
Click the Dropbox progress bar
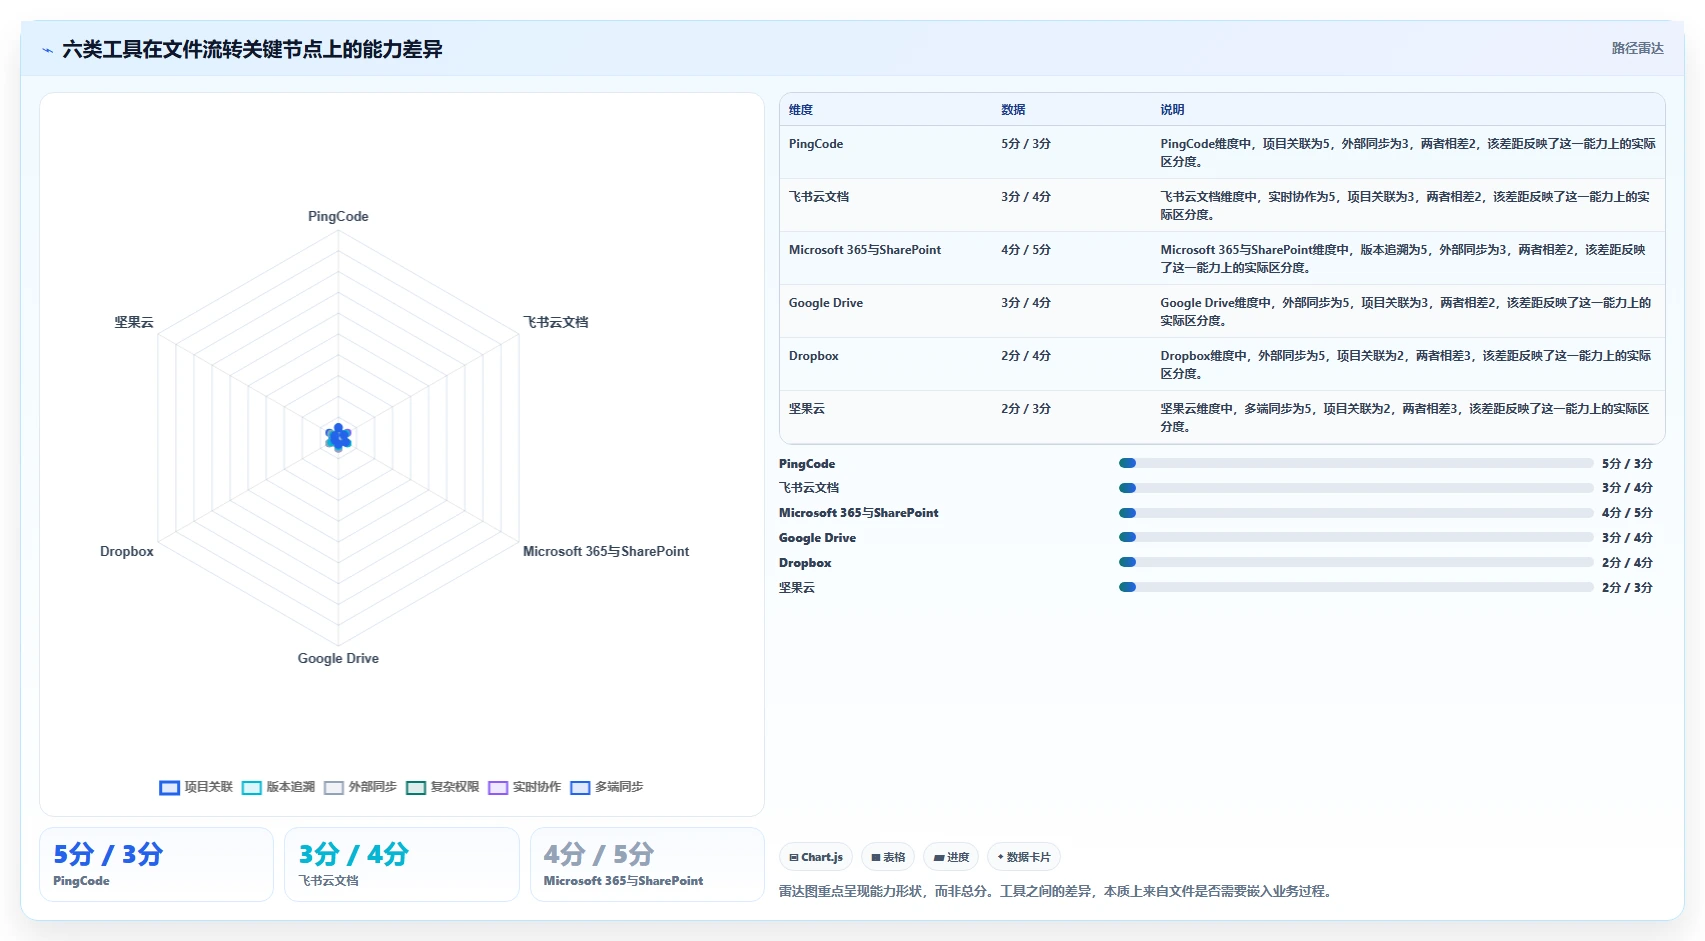coord(1356,562)
